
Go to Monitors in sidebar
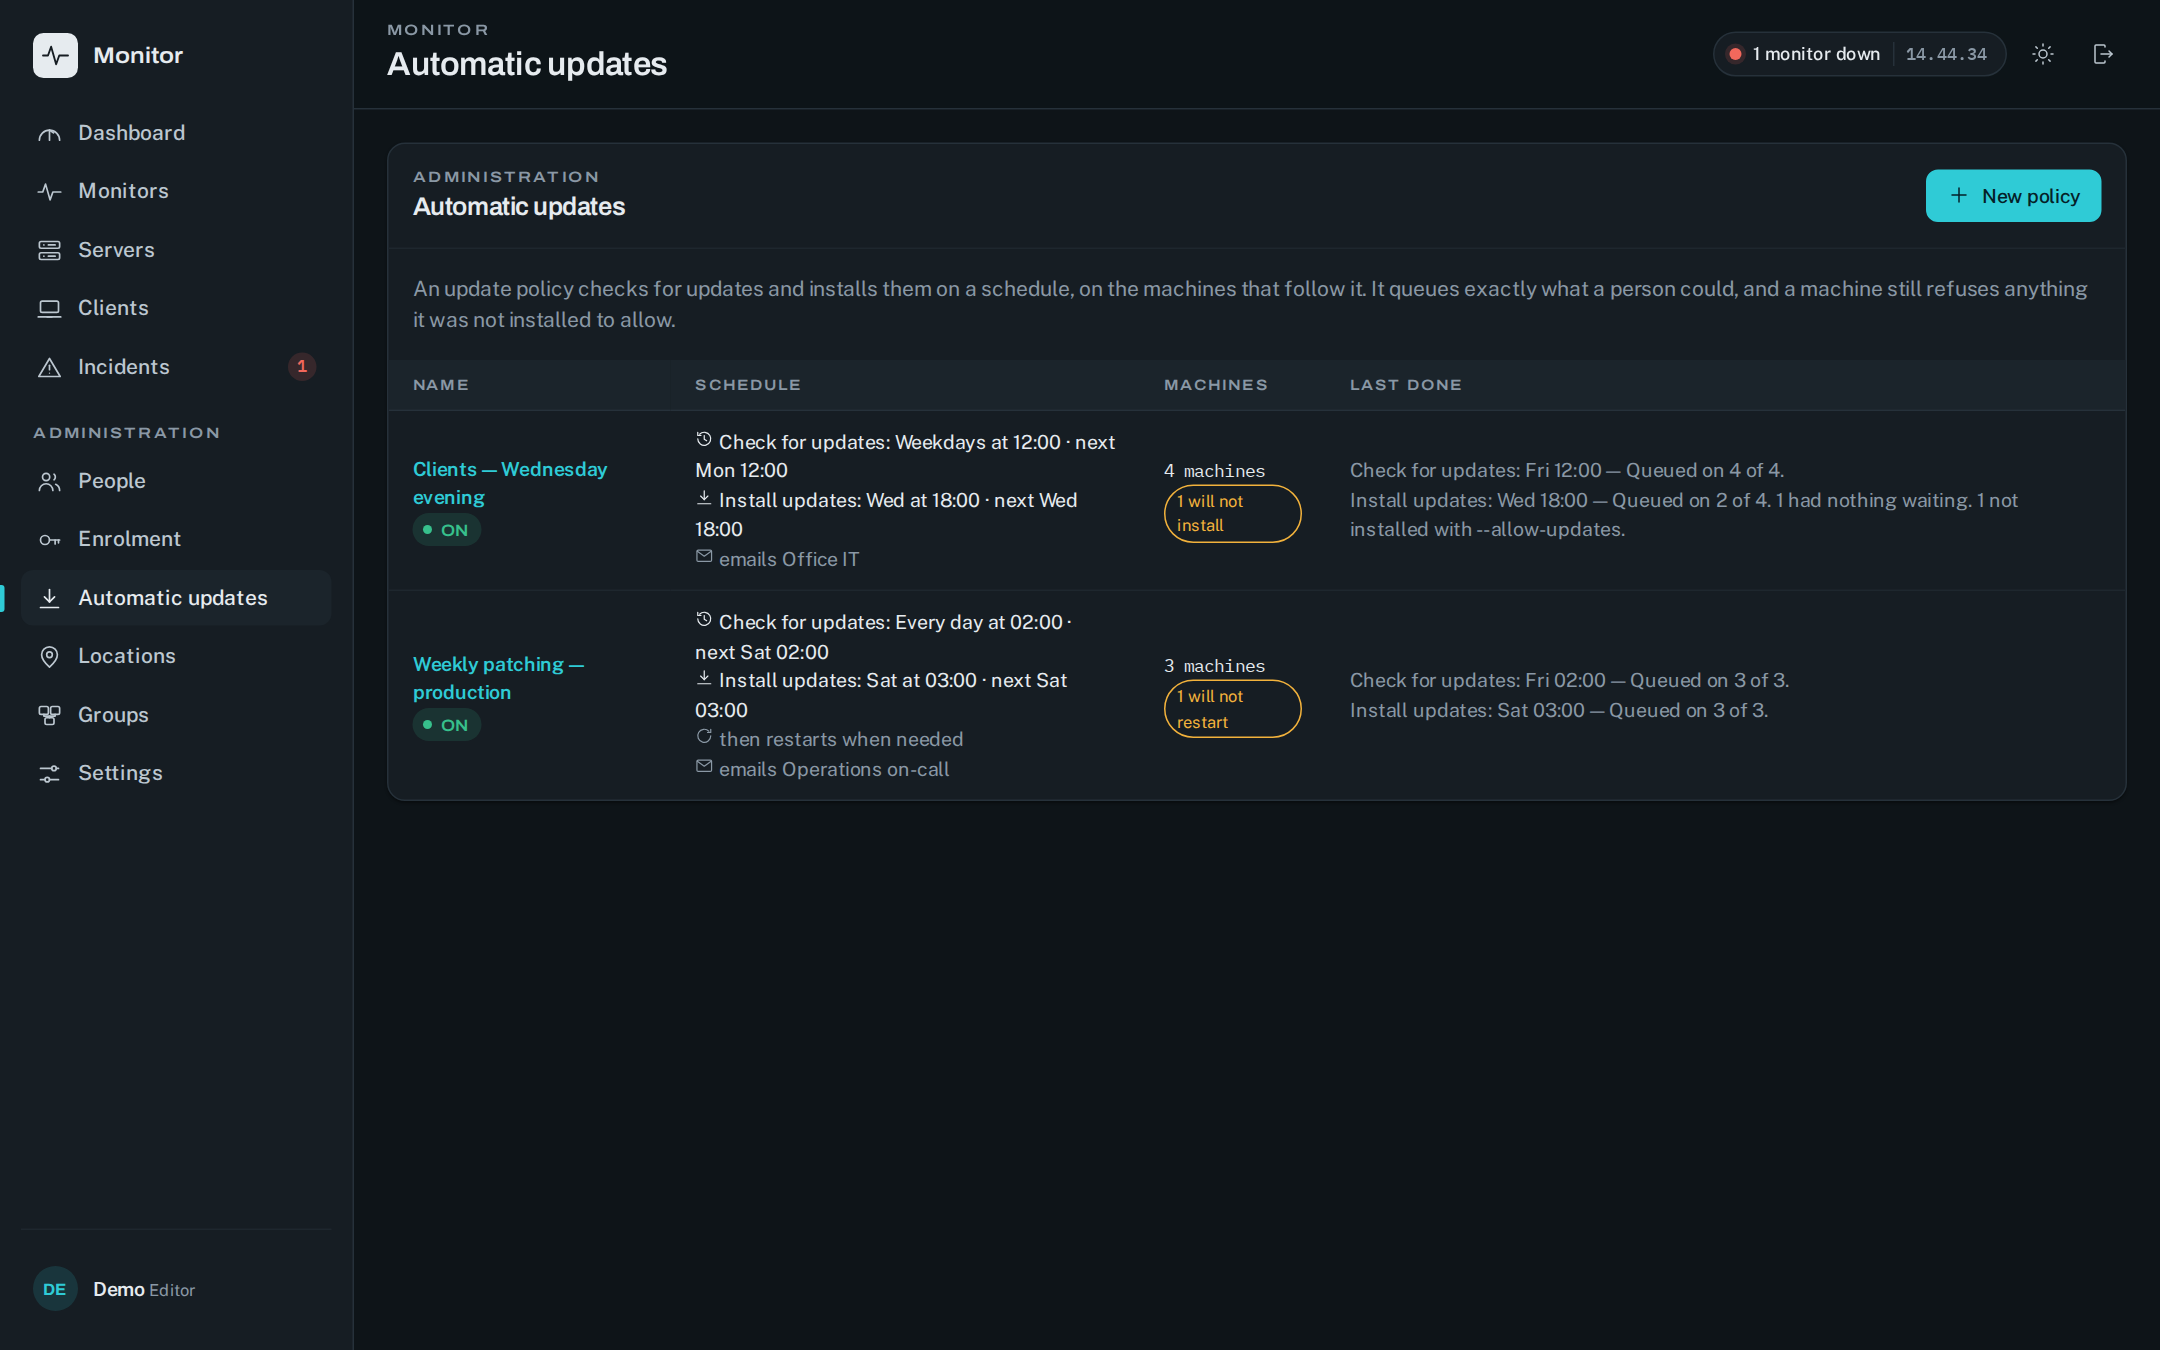pos(176,191)
